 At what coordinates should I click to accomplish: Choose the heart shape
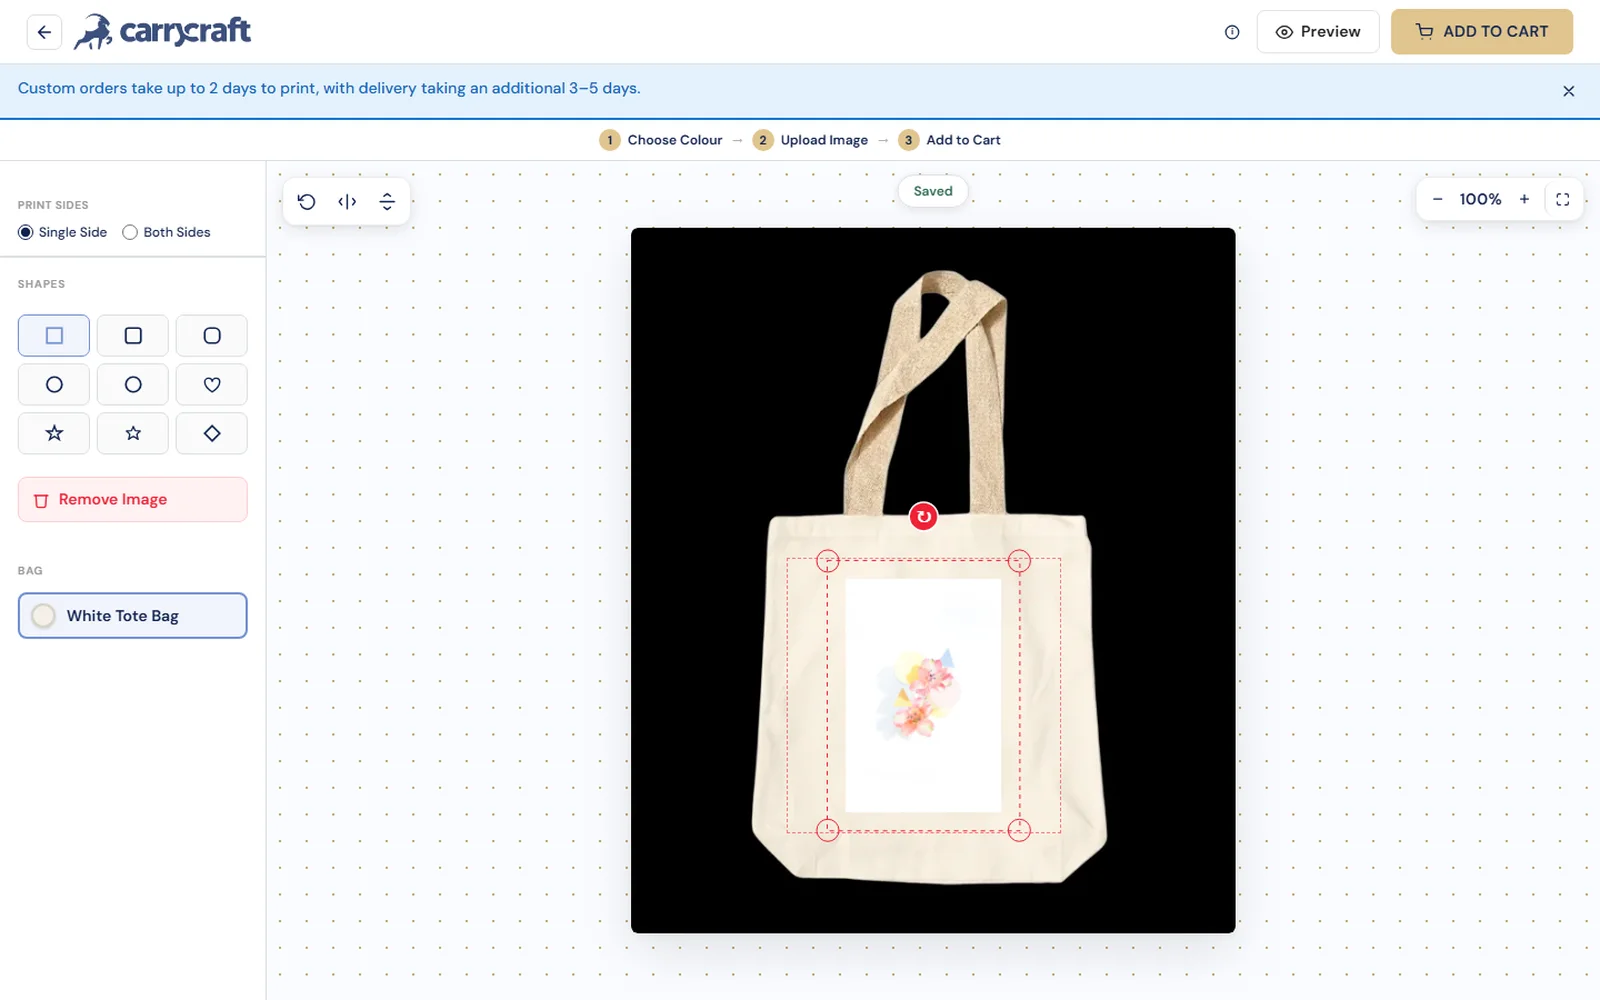(212, 384)
